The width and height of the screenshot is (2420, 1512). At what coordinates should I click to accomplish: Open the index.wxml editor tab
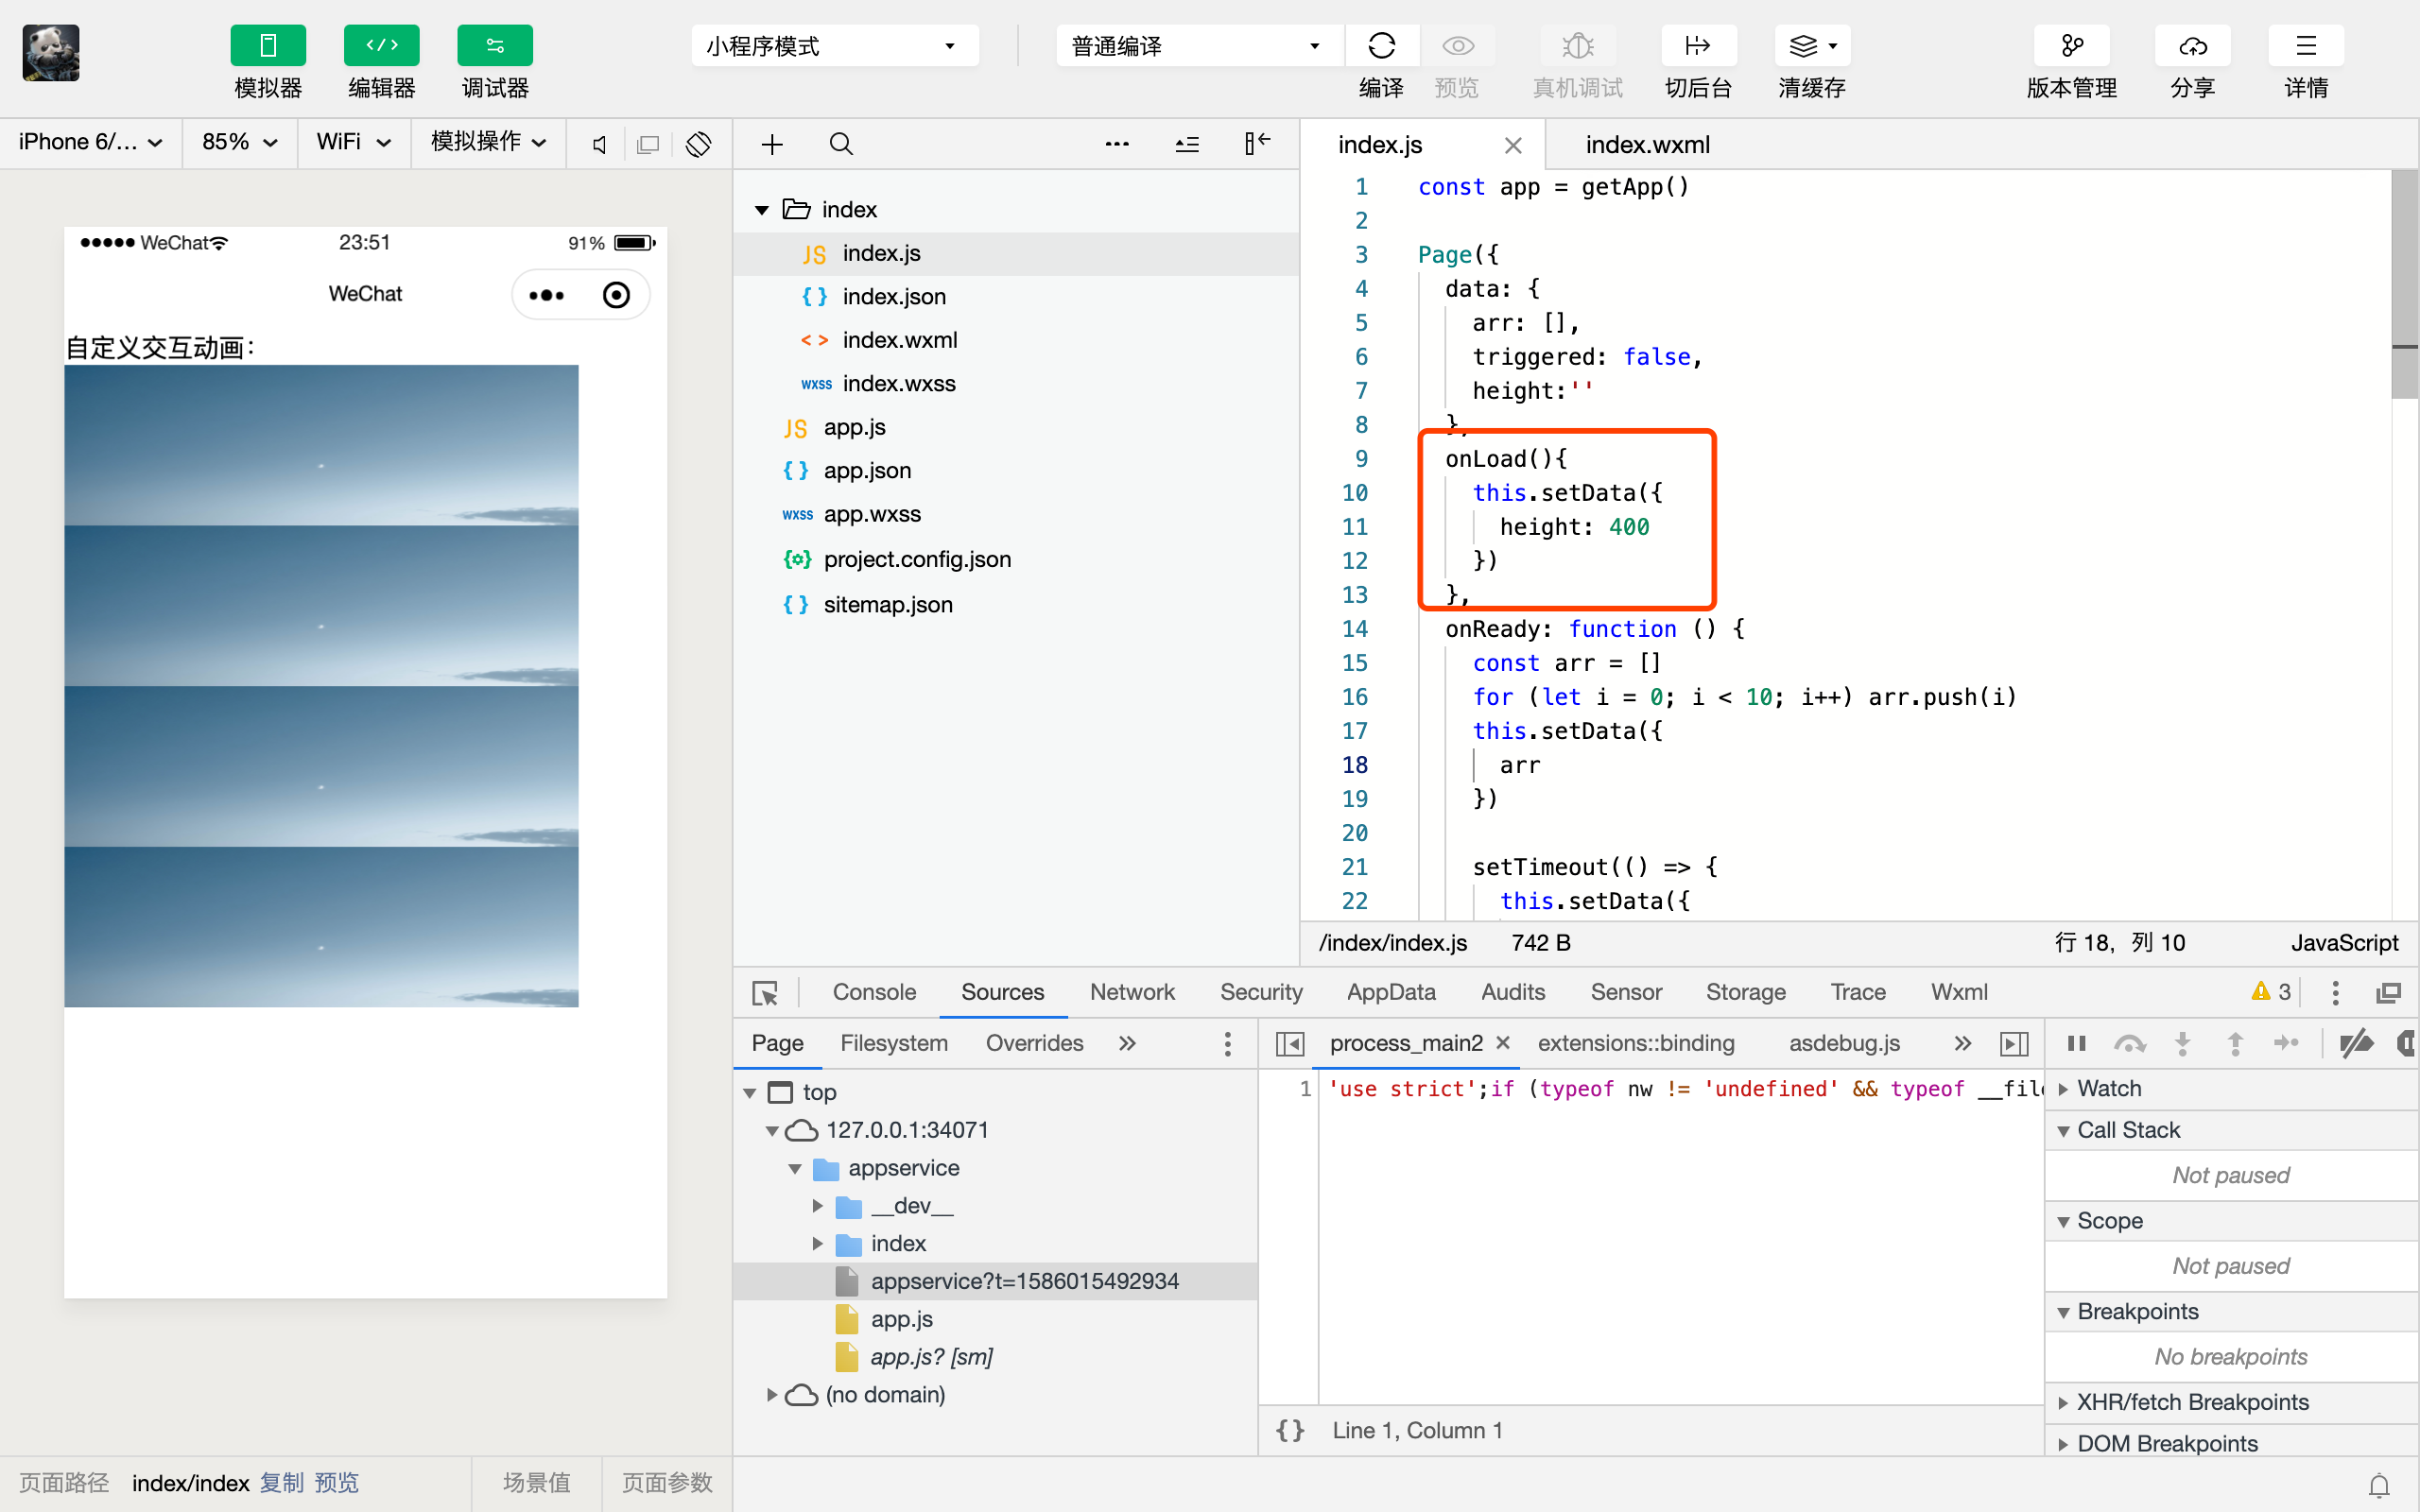point(1647,145)
